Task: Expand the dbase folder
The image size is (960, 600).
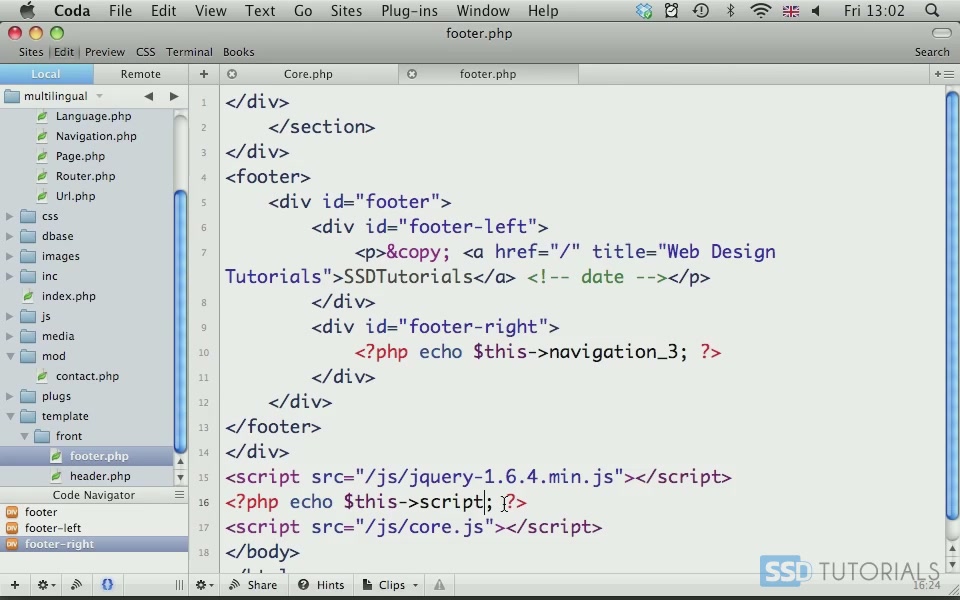Action: click(9, 236)
